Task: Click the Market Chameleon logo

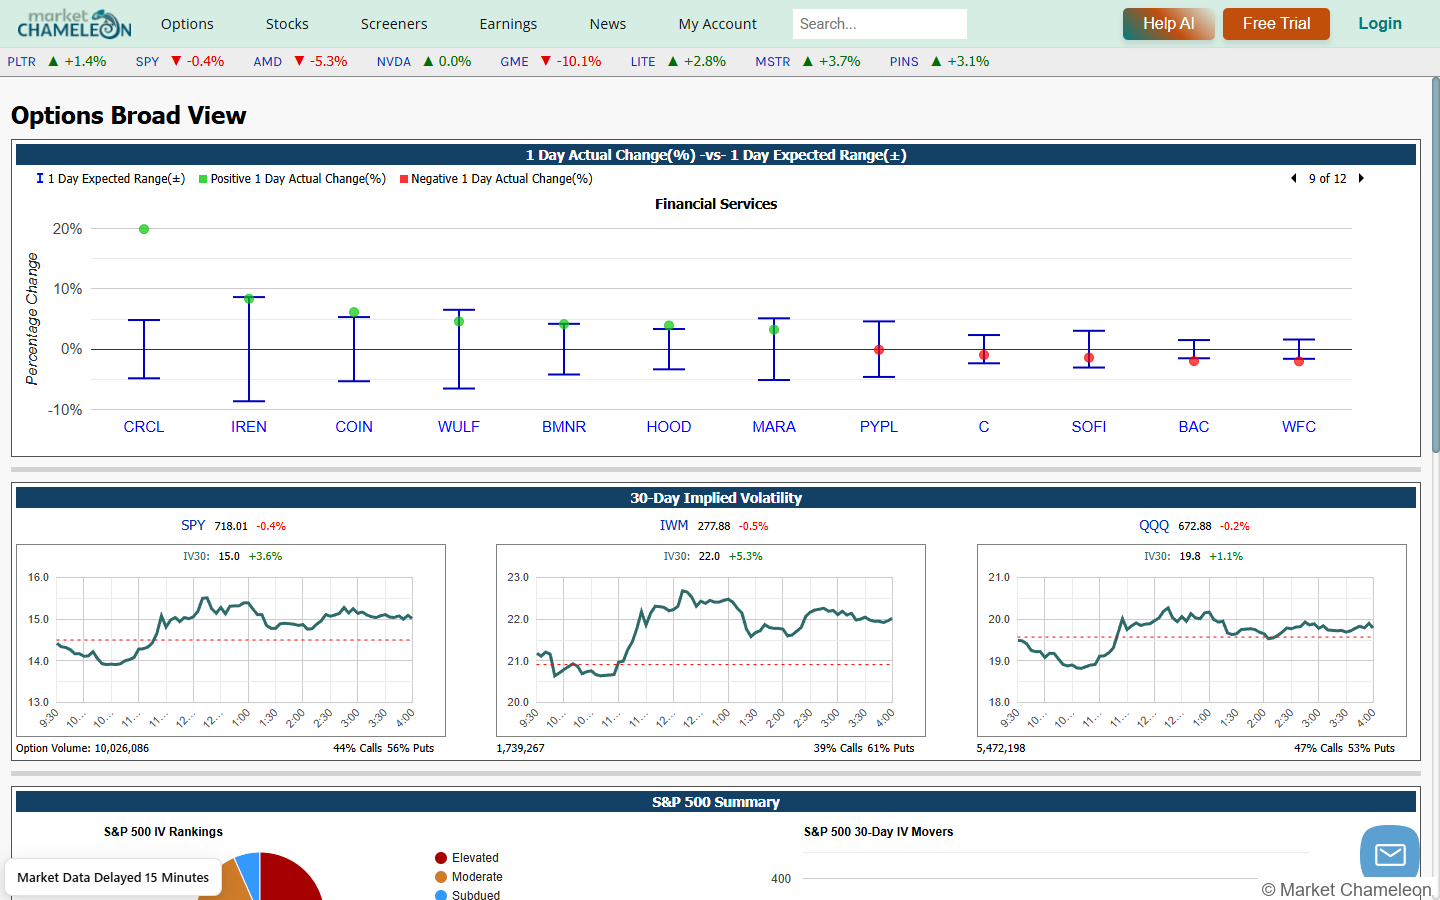Action: (x=74, y=23)
